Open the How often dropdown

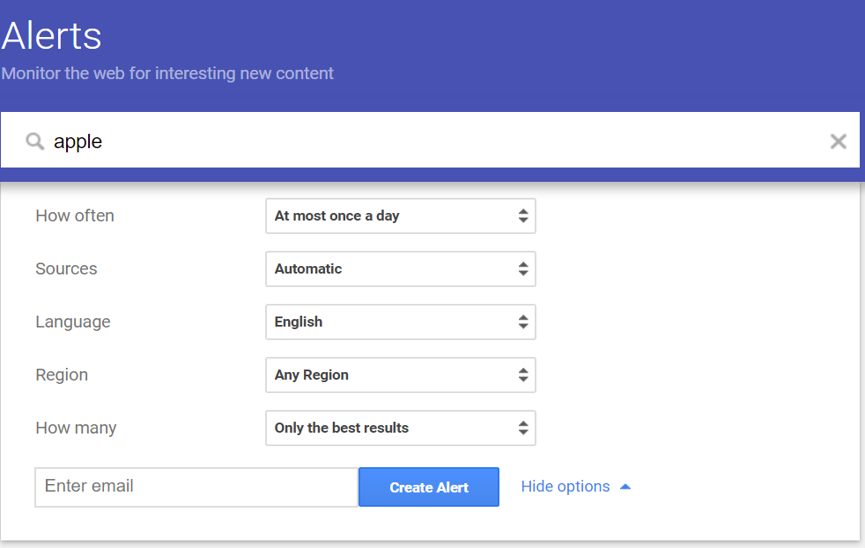(x=401, y=216)
